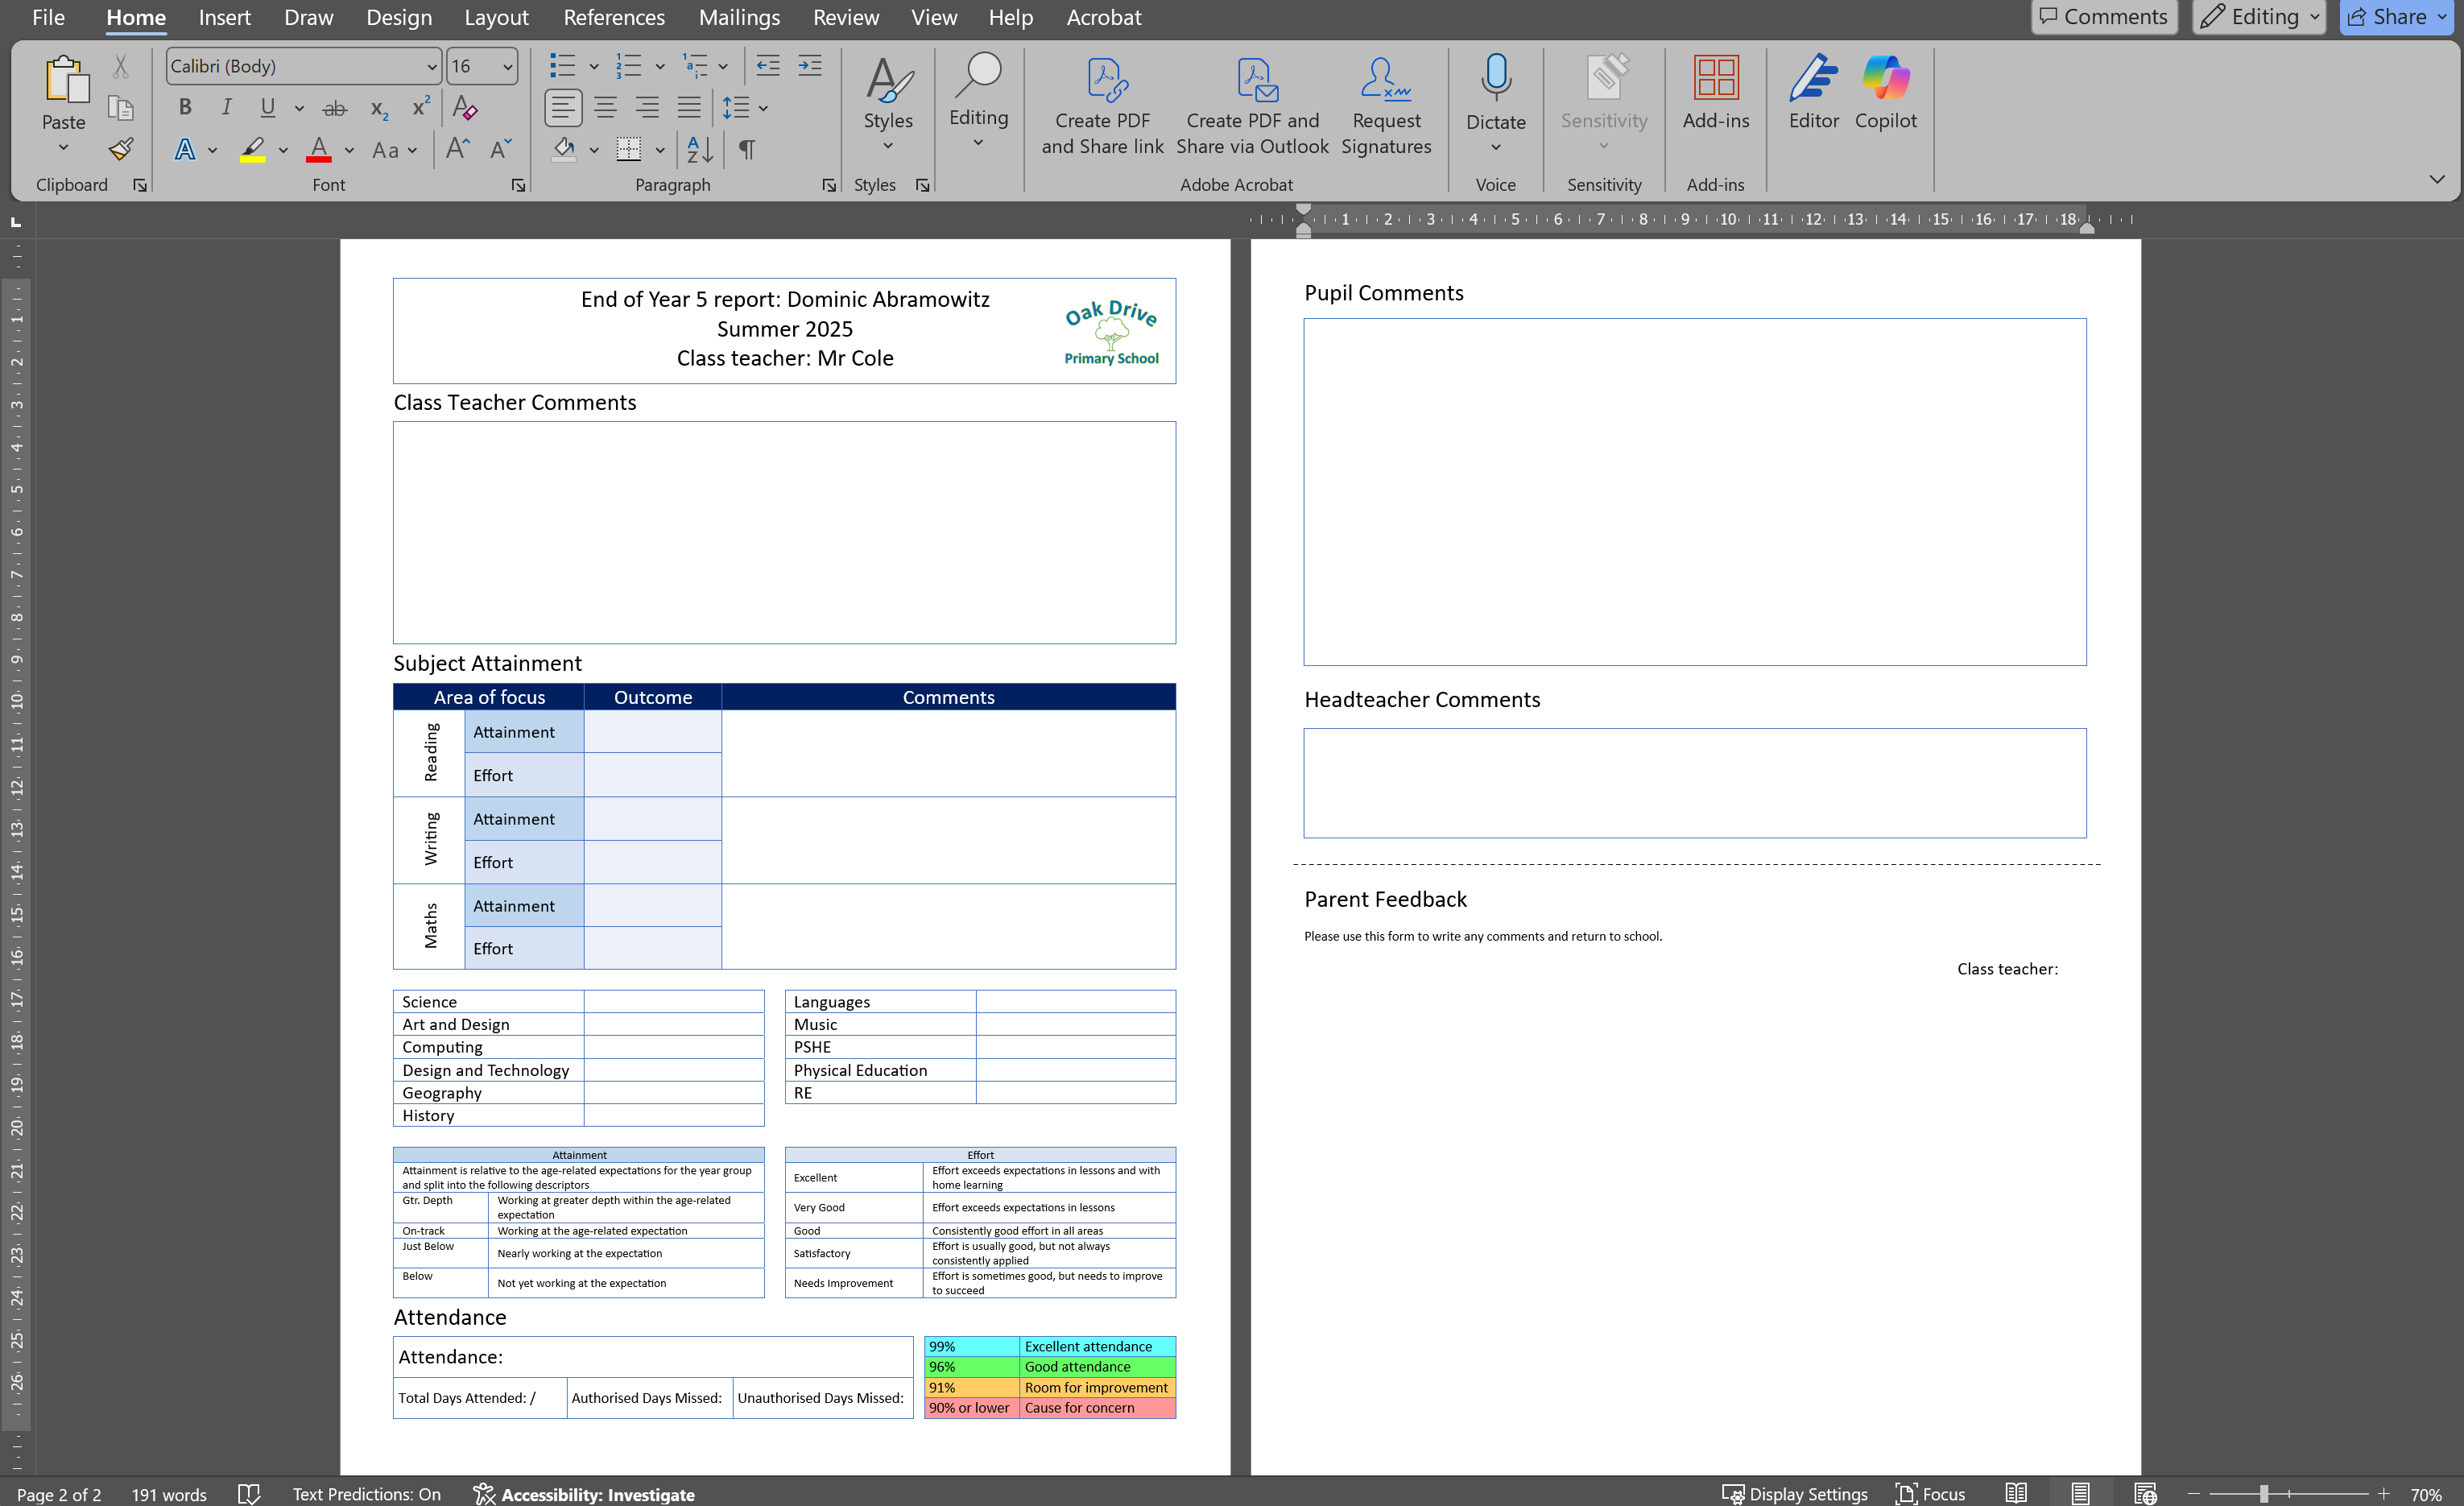This screenshot has height=1506, width=2464.
Task: Open the Layout tab
Action: coord(496,17)
